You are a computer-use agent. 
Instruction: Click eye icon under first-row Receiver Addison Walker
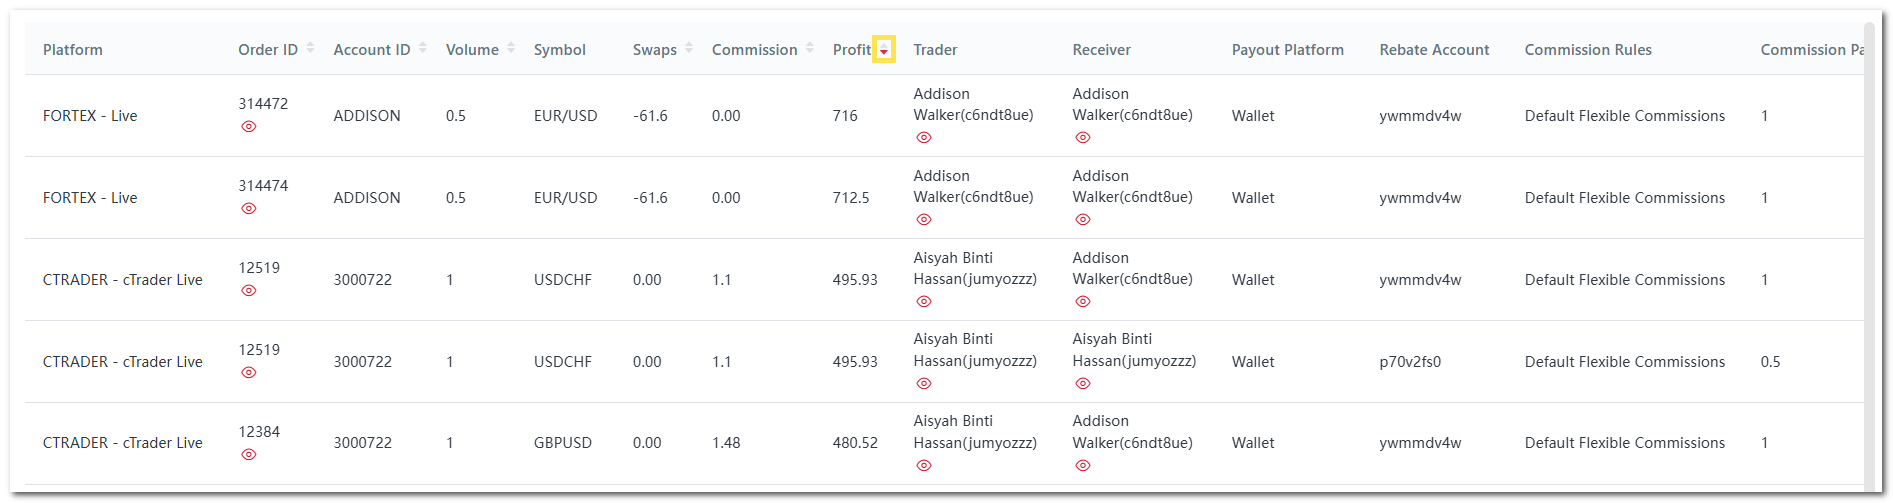coord(1083,138)
